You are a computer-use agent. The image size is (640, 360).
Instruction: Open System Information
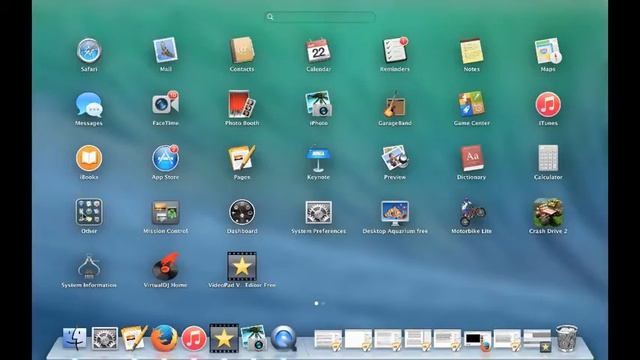[89, 266]
